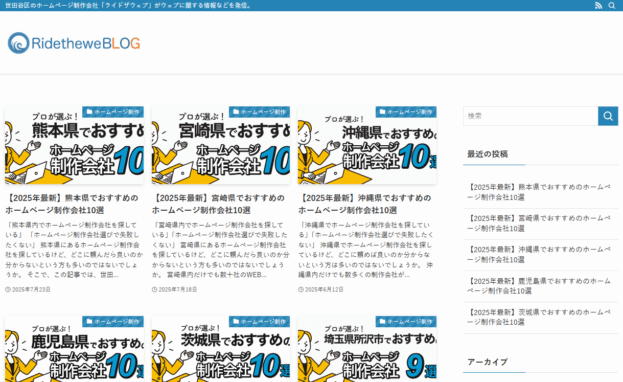Open 茨城県 link under 最近の投稿

[539, 317]
